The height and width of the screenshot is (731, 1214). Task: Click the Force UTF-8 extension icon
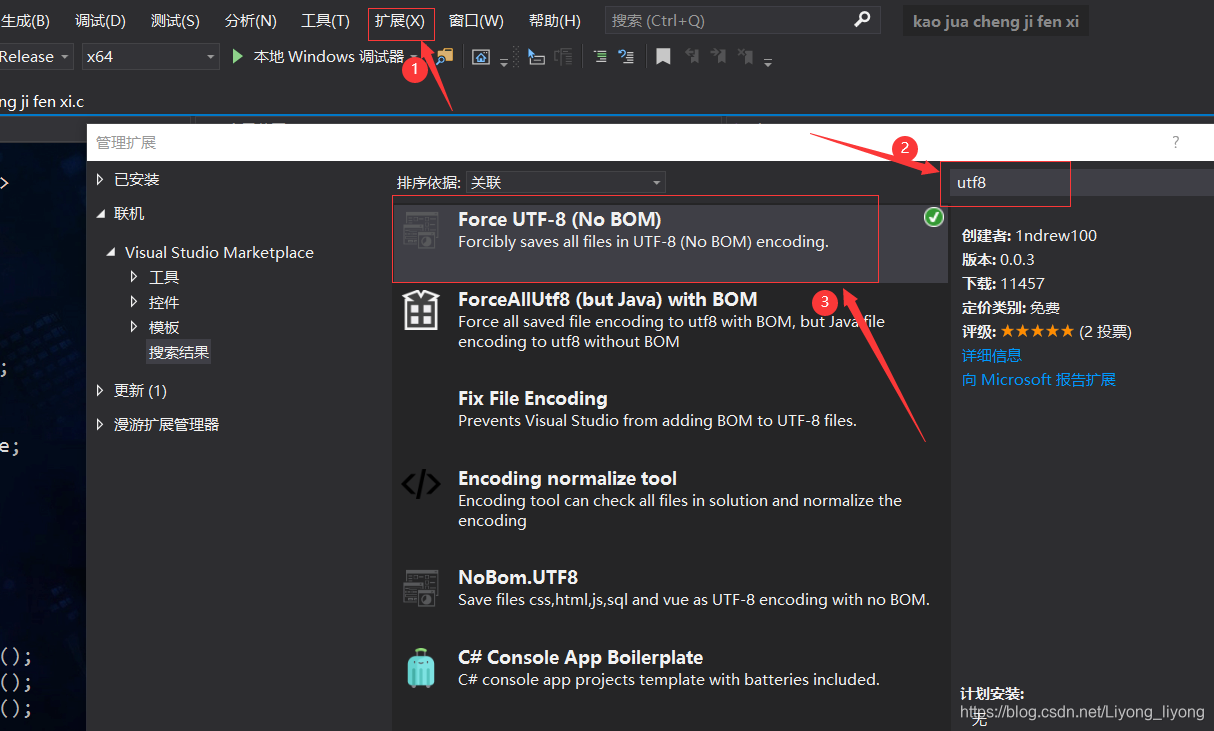420,231
